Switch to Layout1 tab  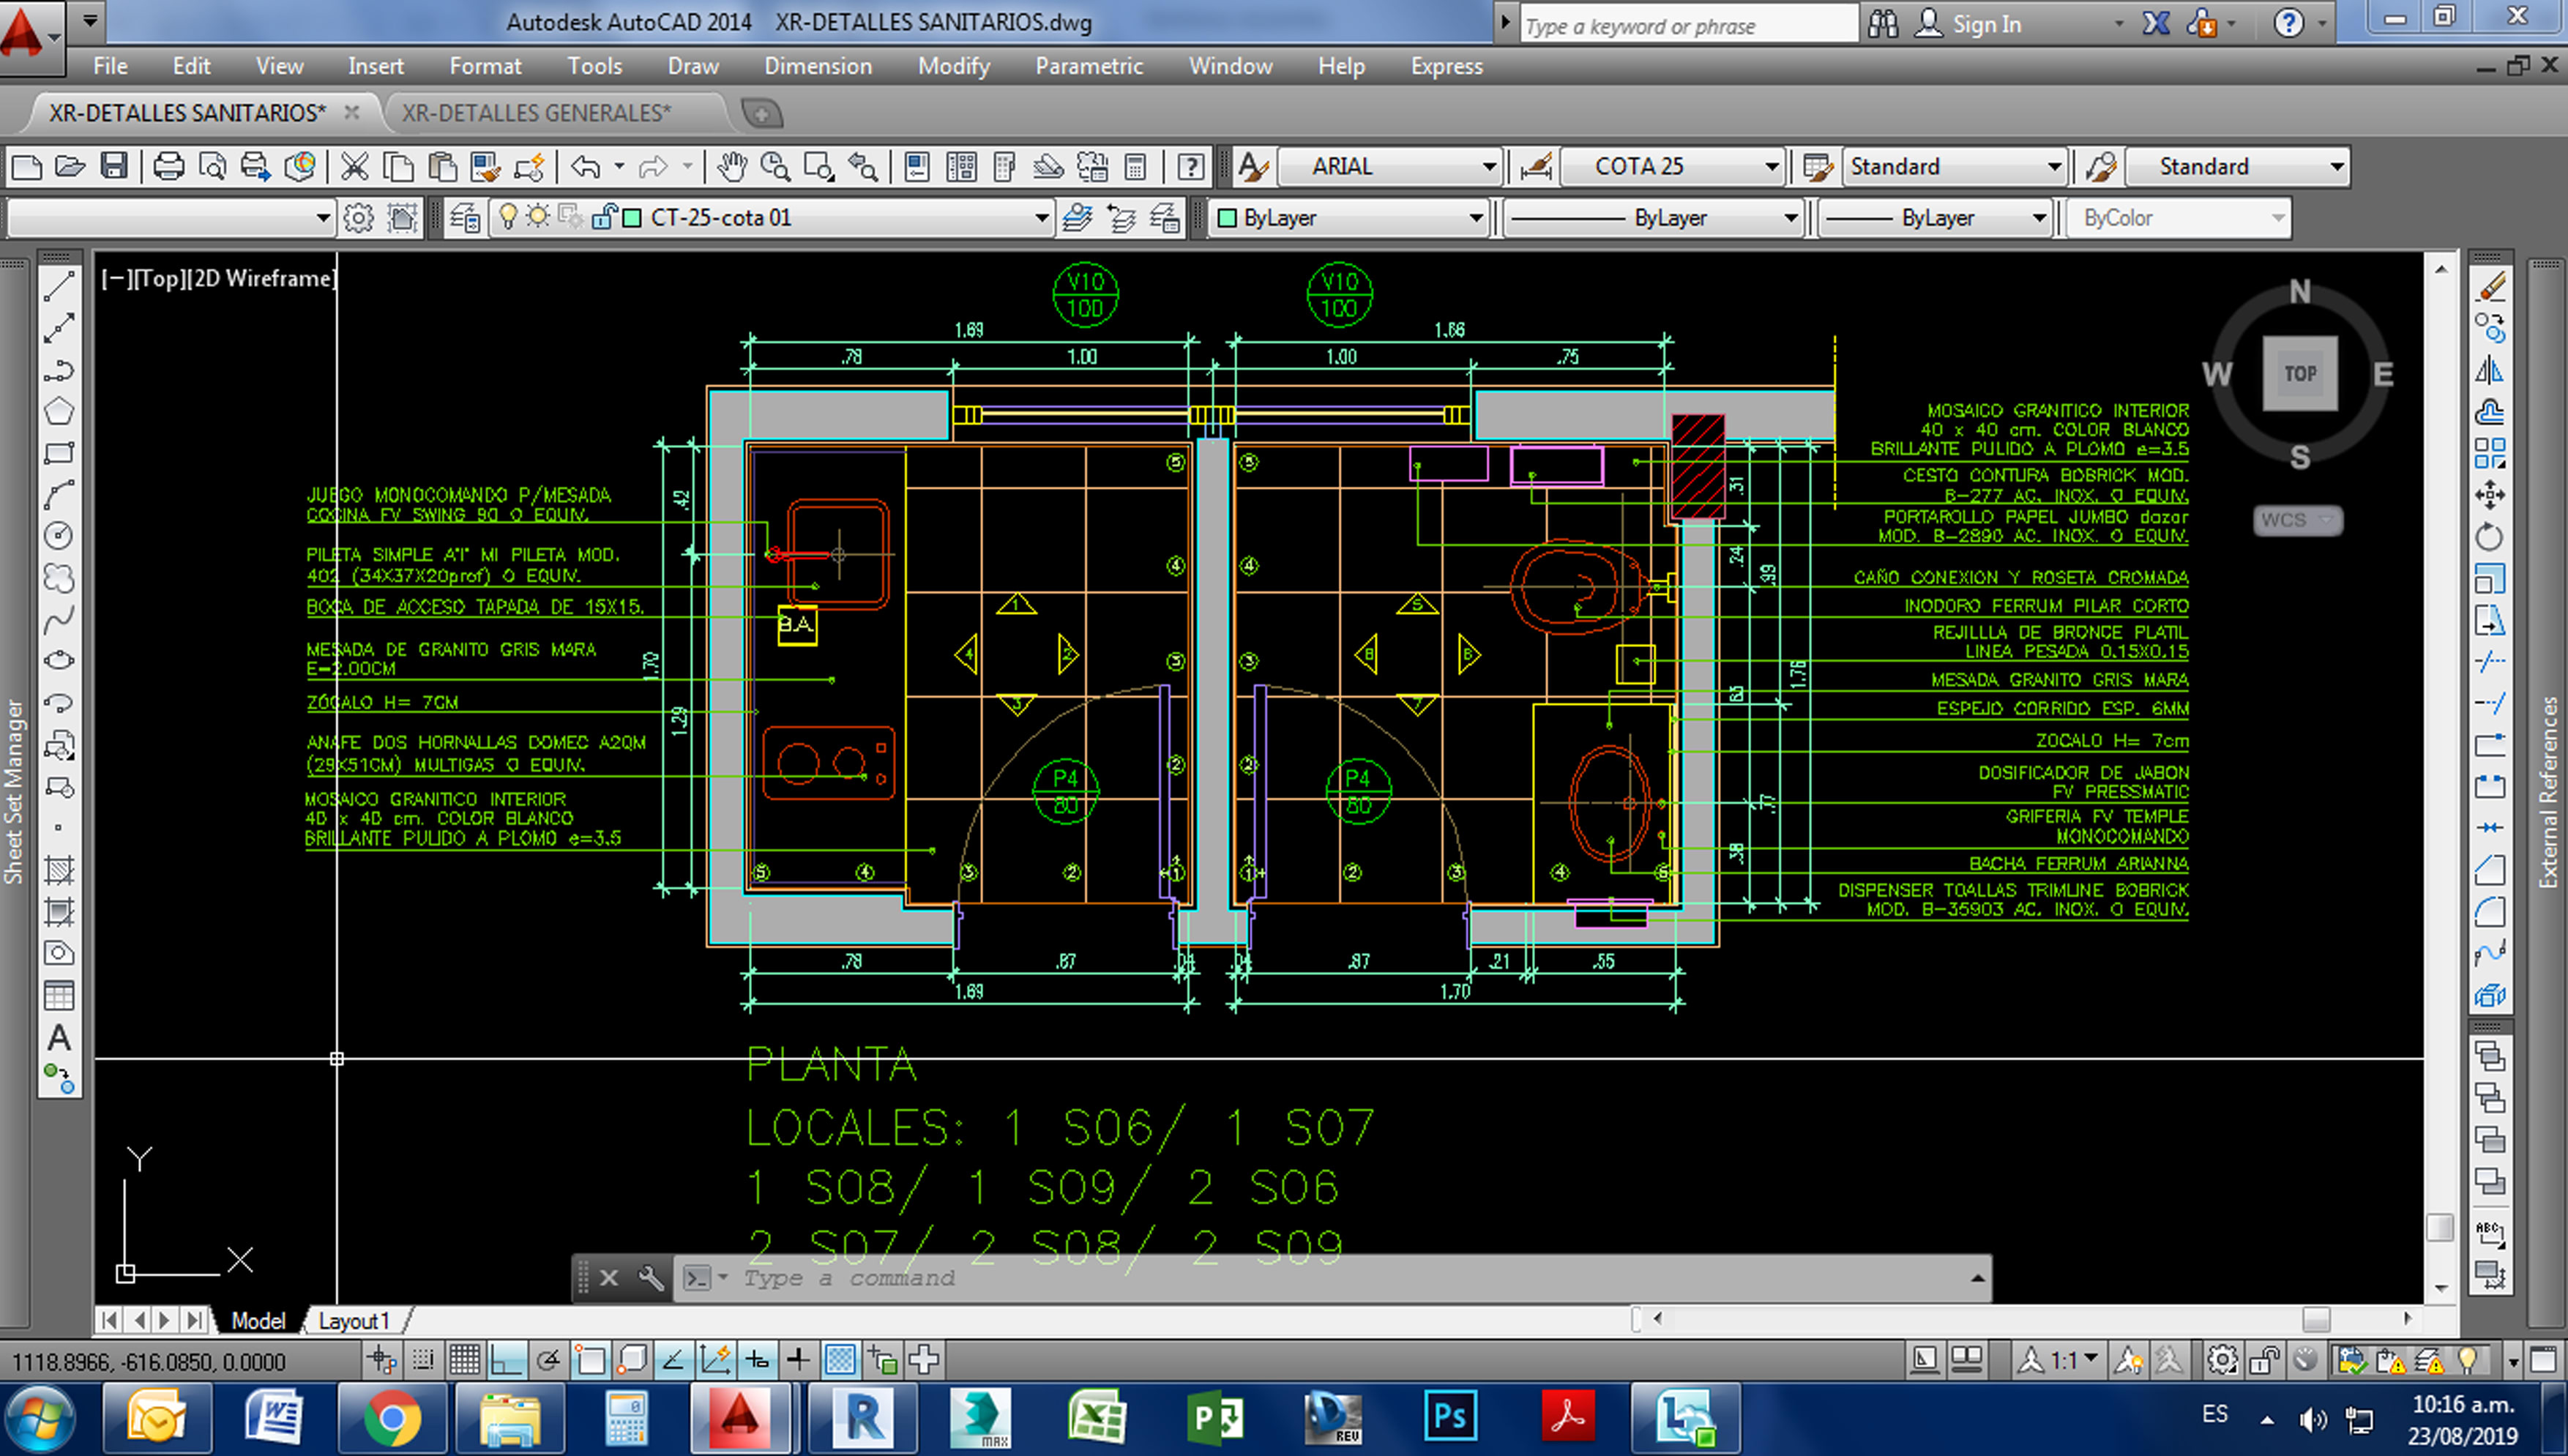coord(352,1321)
